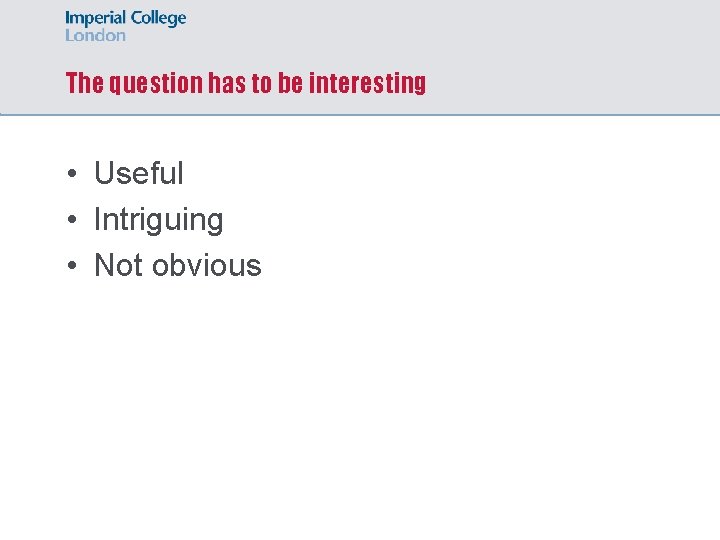Click the bullet dot beside "Useful"
The height and width of the screenshot is (540, 720).
[72, 173]
